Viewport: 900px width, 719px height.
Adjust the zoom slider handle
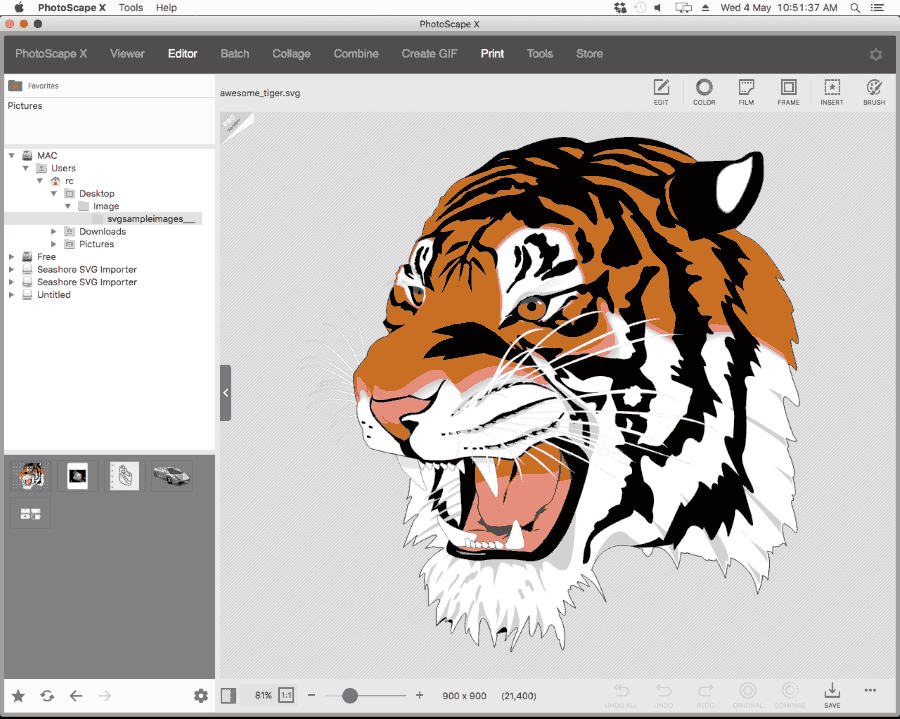[350, 695]
